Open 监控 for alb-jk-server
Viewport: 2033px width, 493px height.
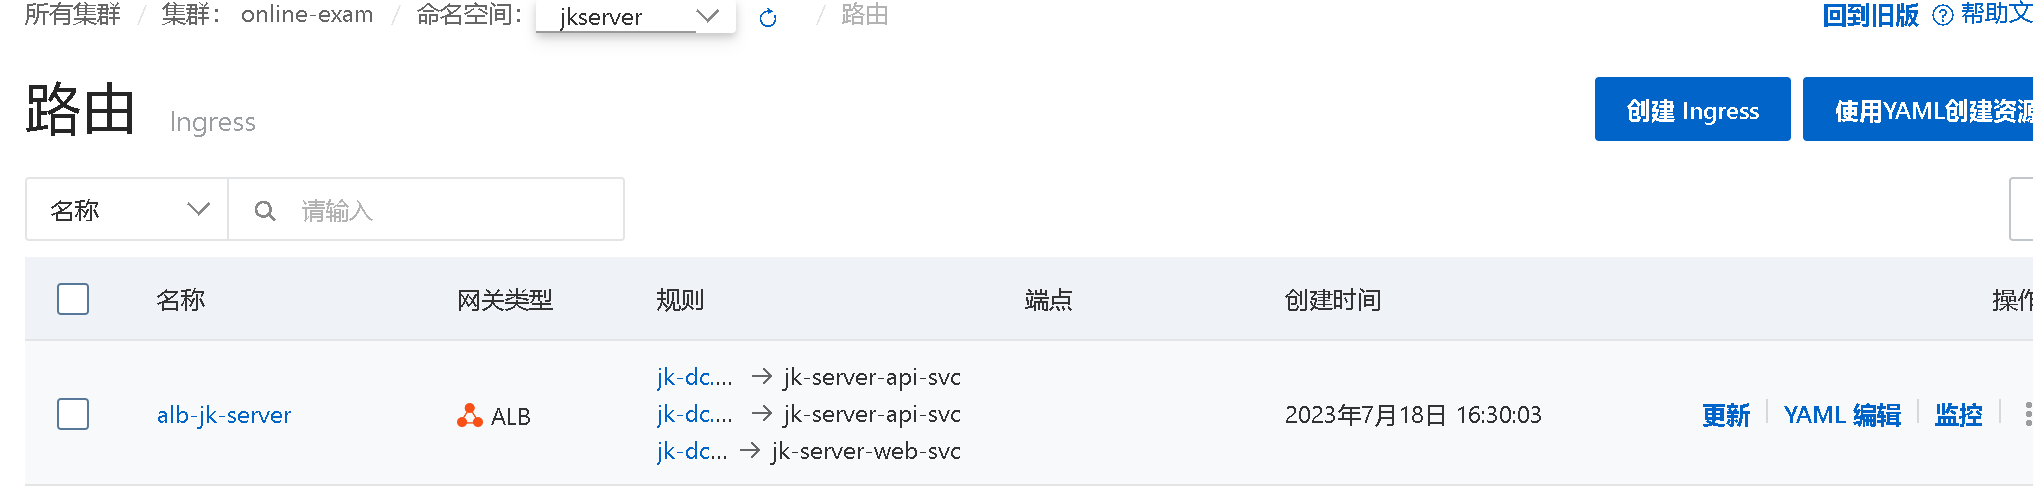click(1958, 415)
